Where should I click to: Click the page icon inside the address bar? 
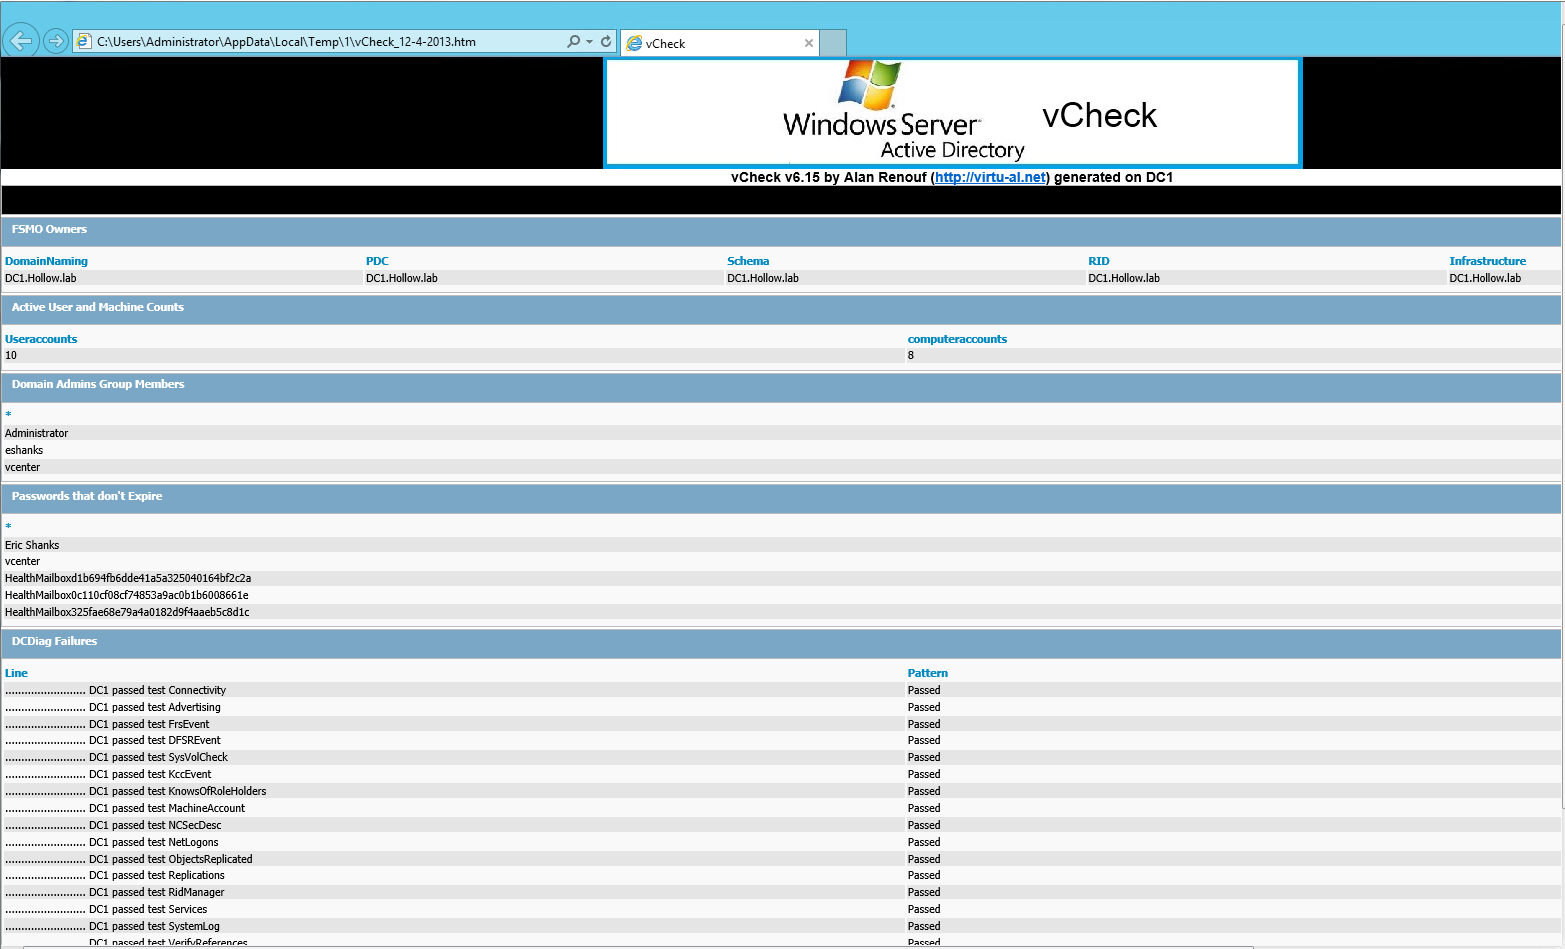84,41
